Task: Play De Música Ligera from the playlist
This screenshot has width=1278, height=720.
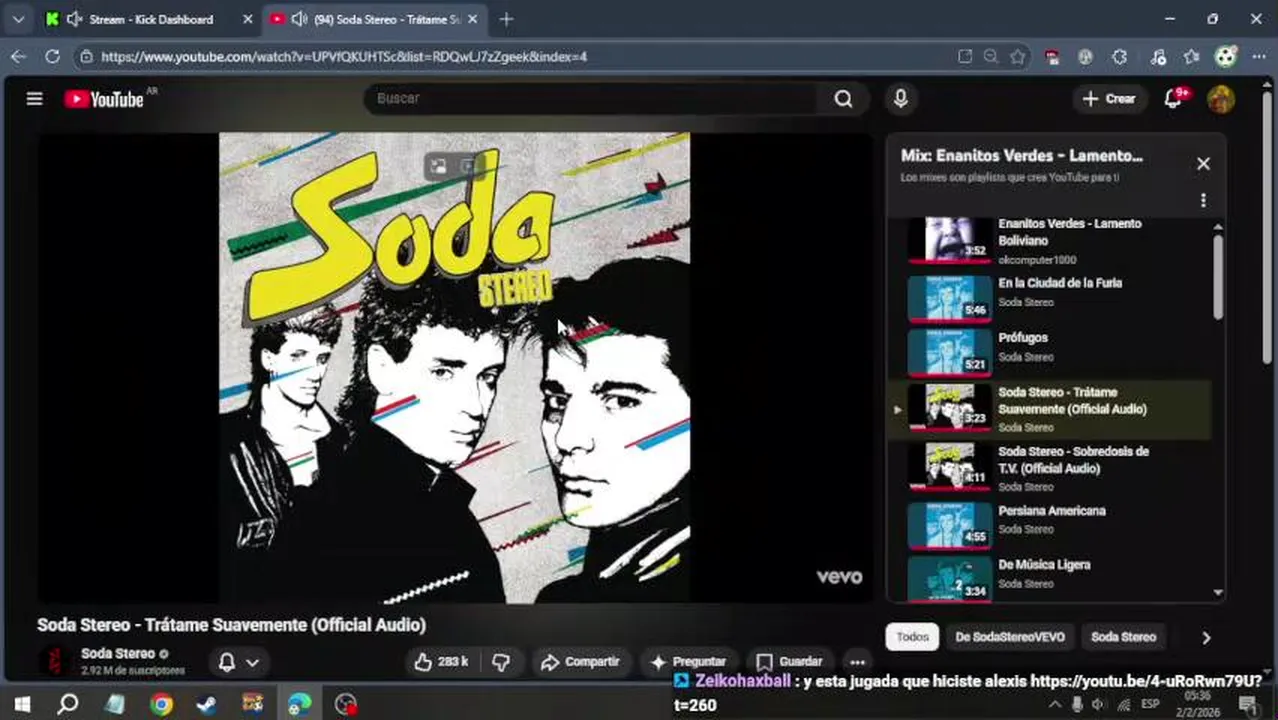Action: (x=1050, y=578)
